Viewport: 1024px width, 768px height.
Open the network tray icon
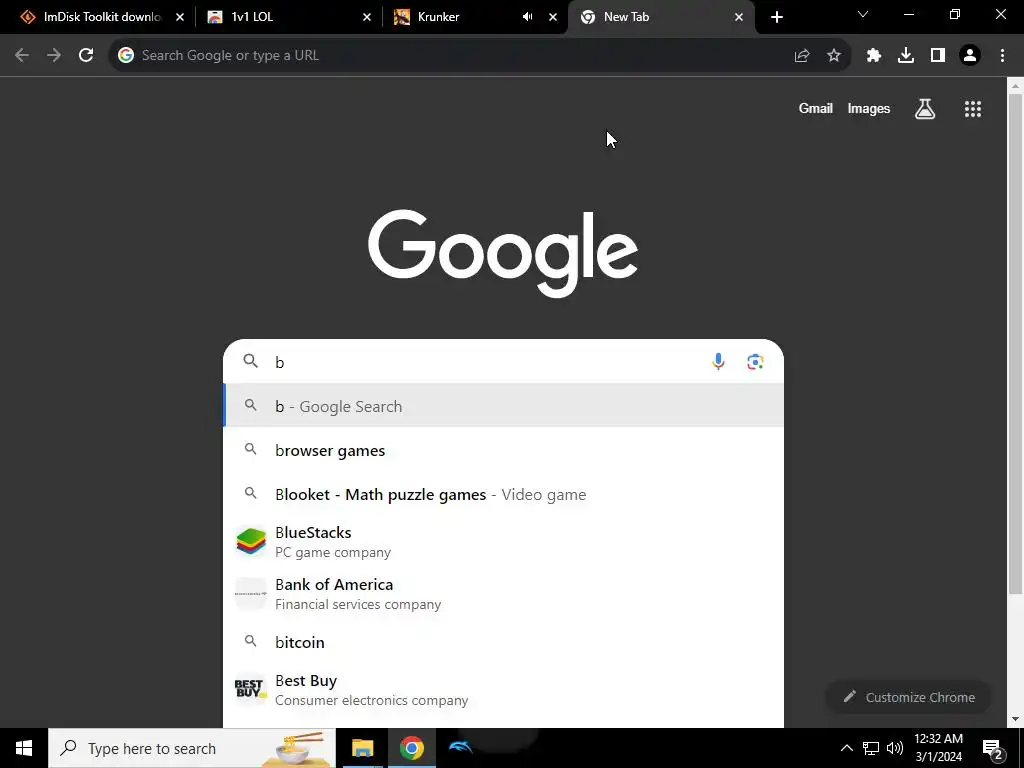(x=871, y=748)
